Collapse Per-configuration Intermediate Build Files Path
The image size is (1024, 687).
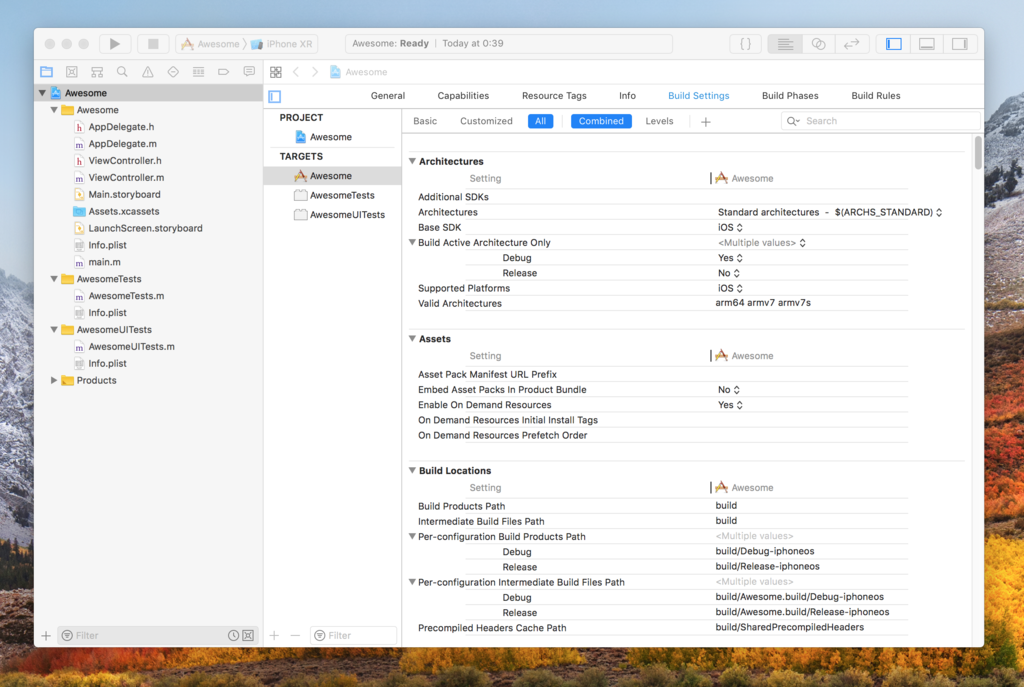412,582
